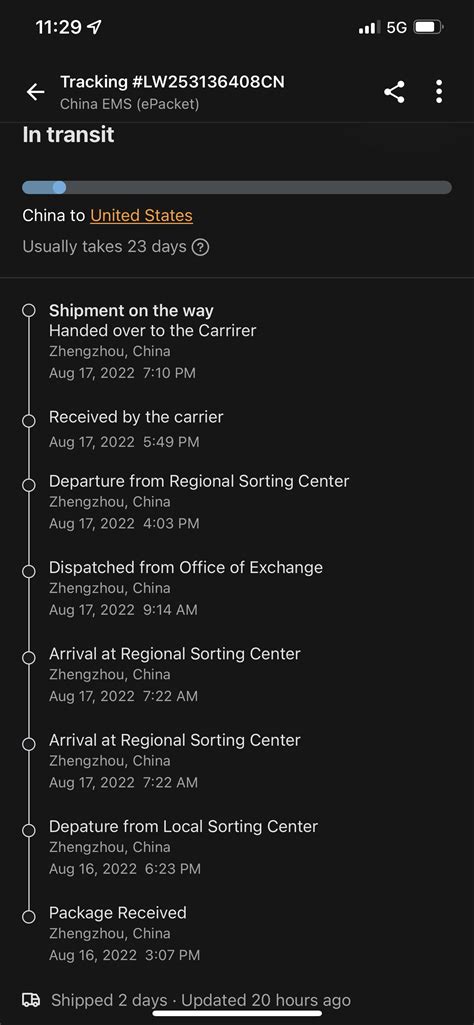
Task: Tap Shipped 2 days updated status line
Action: (x=201, y=1000)
